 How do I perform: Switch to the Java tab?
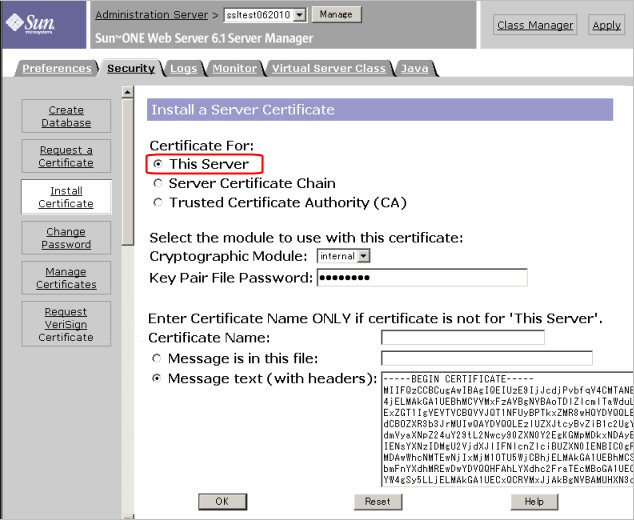pyautogui.click(x=415, y=68)
